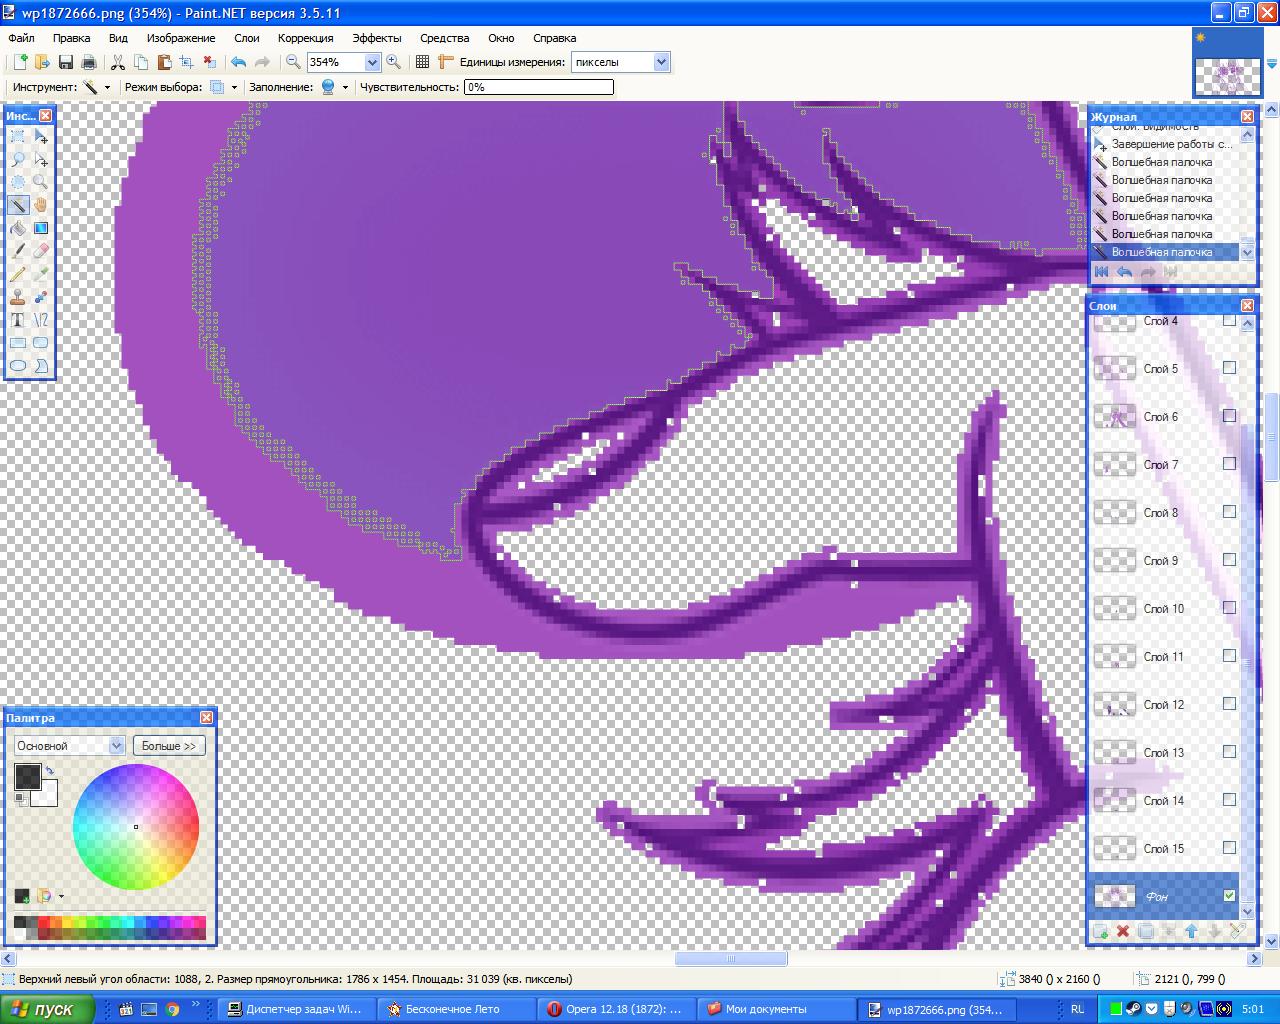
Task: Open the Изображение menu
Action: [x=181, y=38]
